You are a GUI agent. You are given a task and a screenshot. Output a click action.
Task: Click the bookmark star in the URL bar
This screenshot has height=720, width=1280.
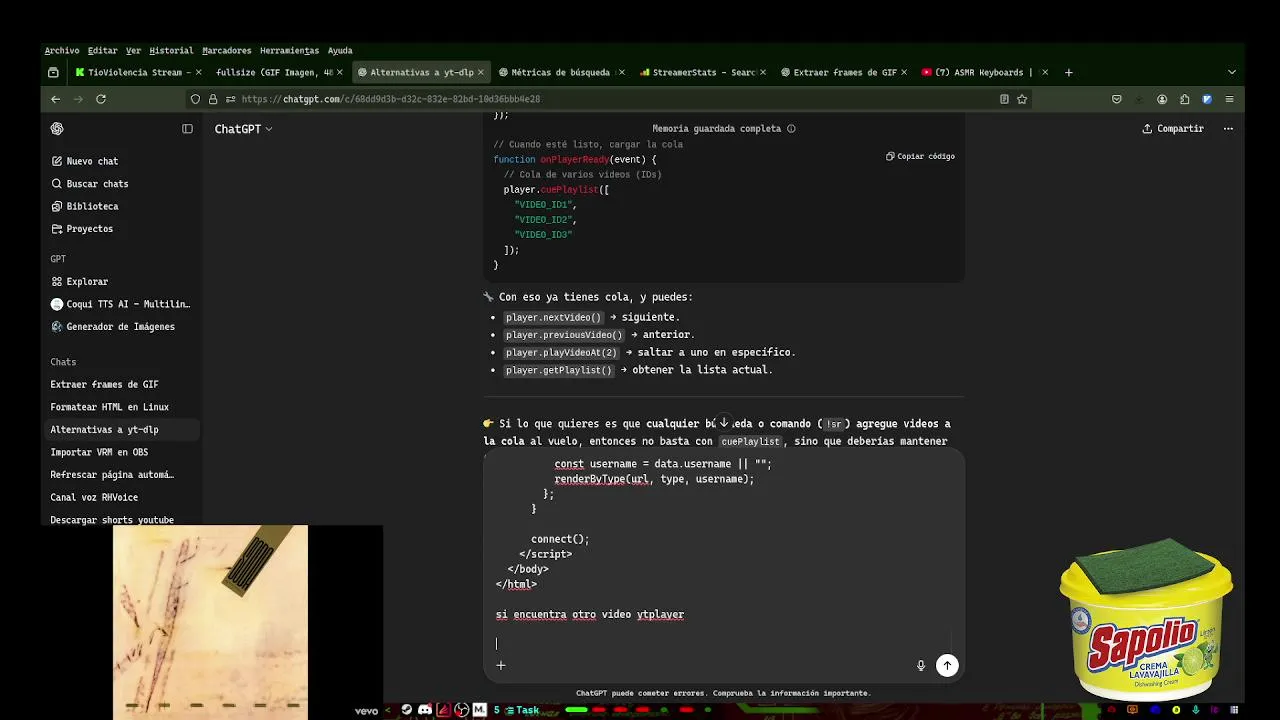click(x=1022, y=99)
